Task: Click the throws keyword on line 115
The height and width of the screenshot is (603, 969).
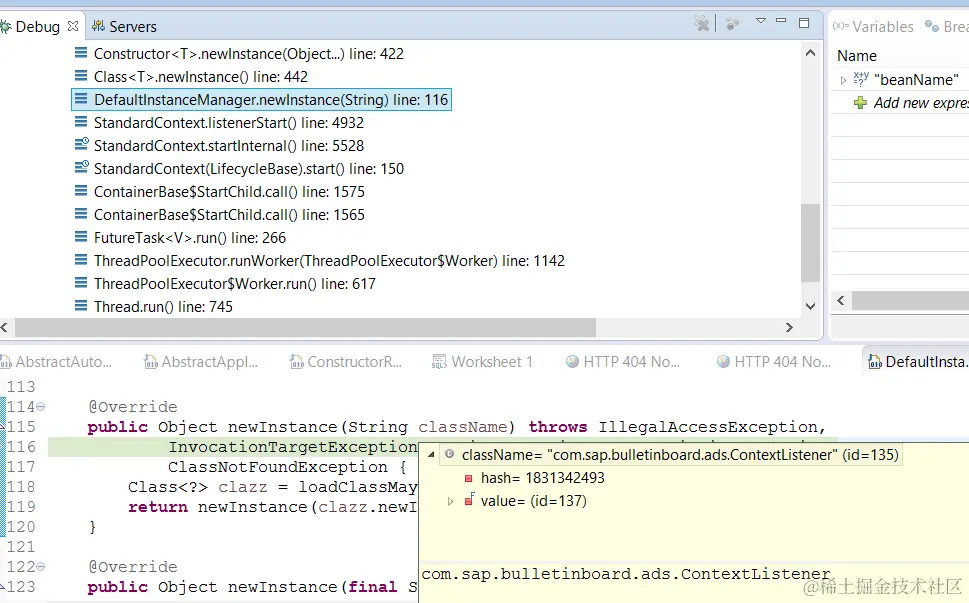Action: coord(558,427)
